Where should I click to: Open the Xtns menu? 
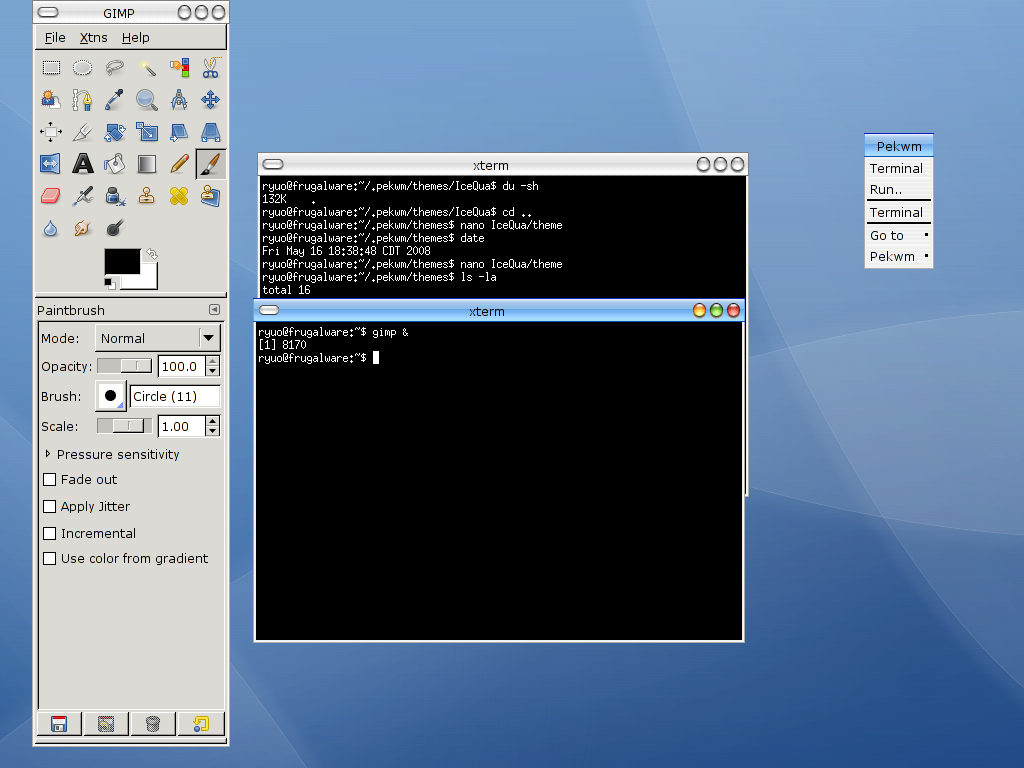coord(93,37)
